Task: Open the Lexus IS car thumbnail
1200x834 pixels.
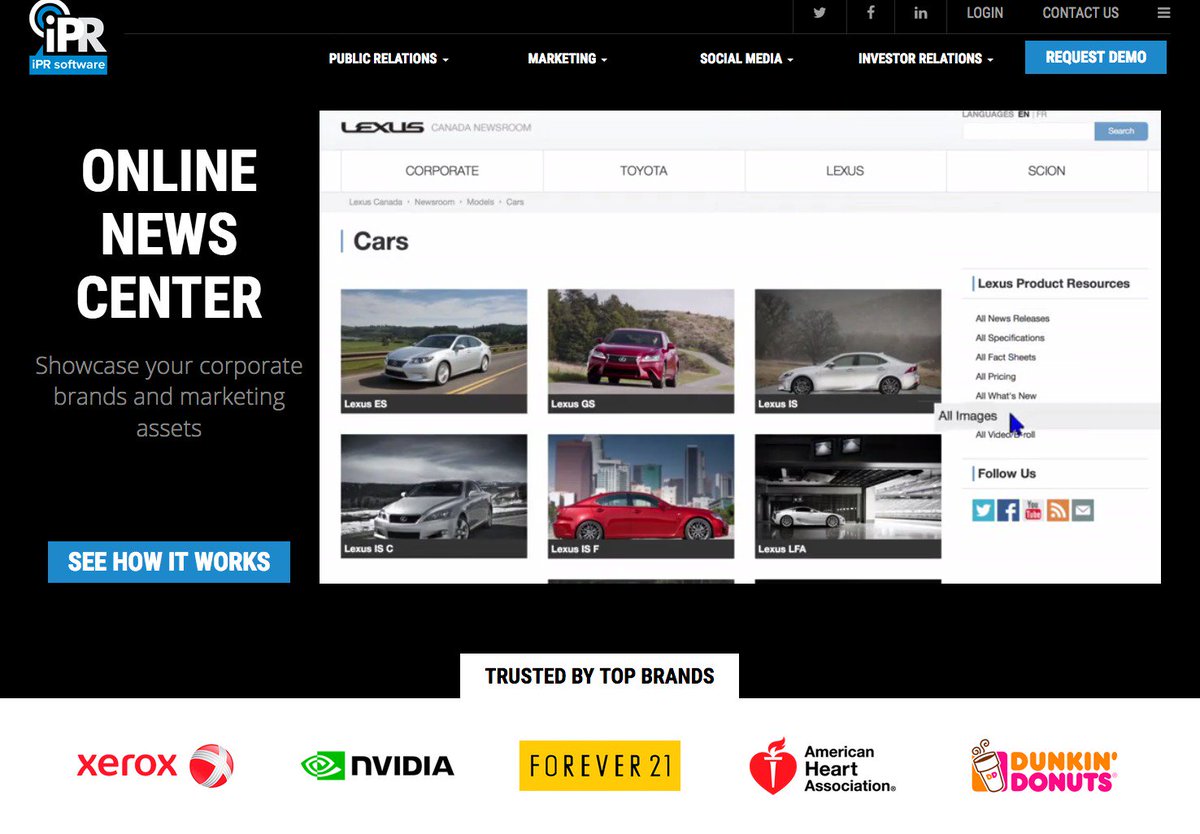Action: tap(848, 351)
